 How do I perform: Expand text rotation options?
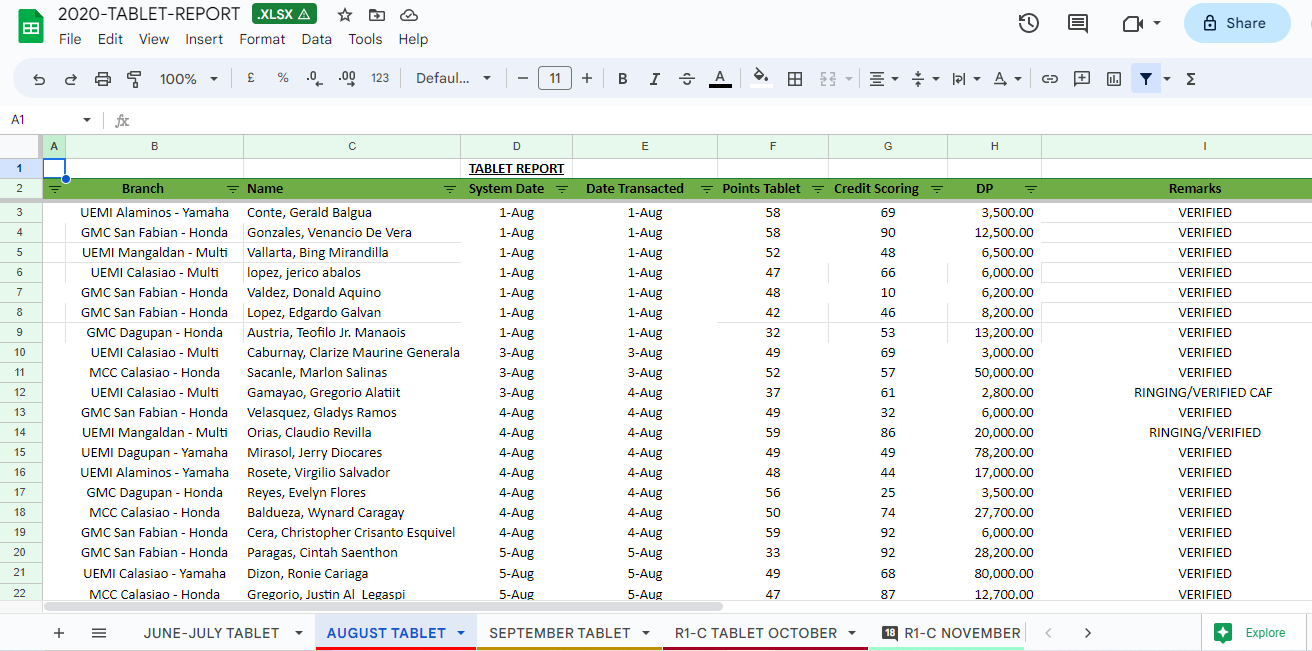[1007, 79]
